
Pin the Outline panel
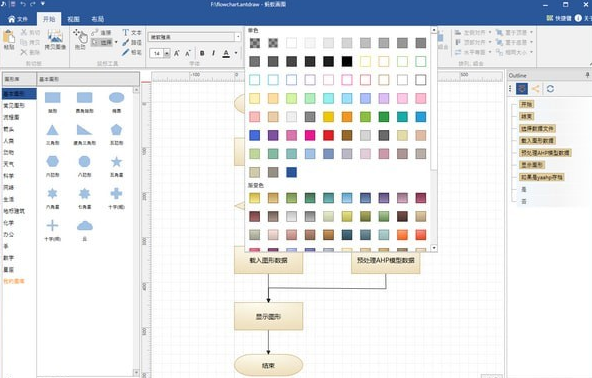(587, 75)
